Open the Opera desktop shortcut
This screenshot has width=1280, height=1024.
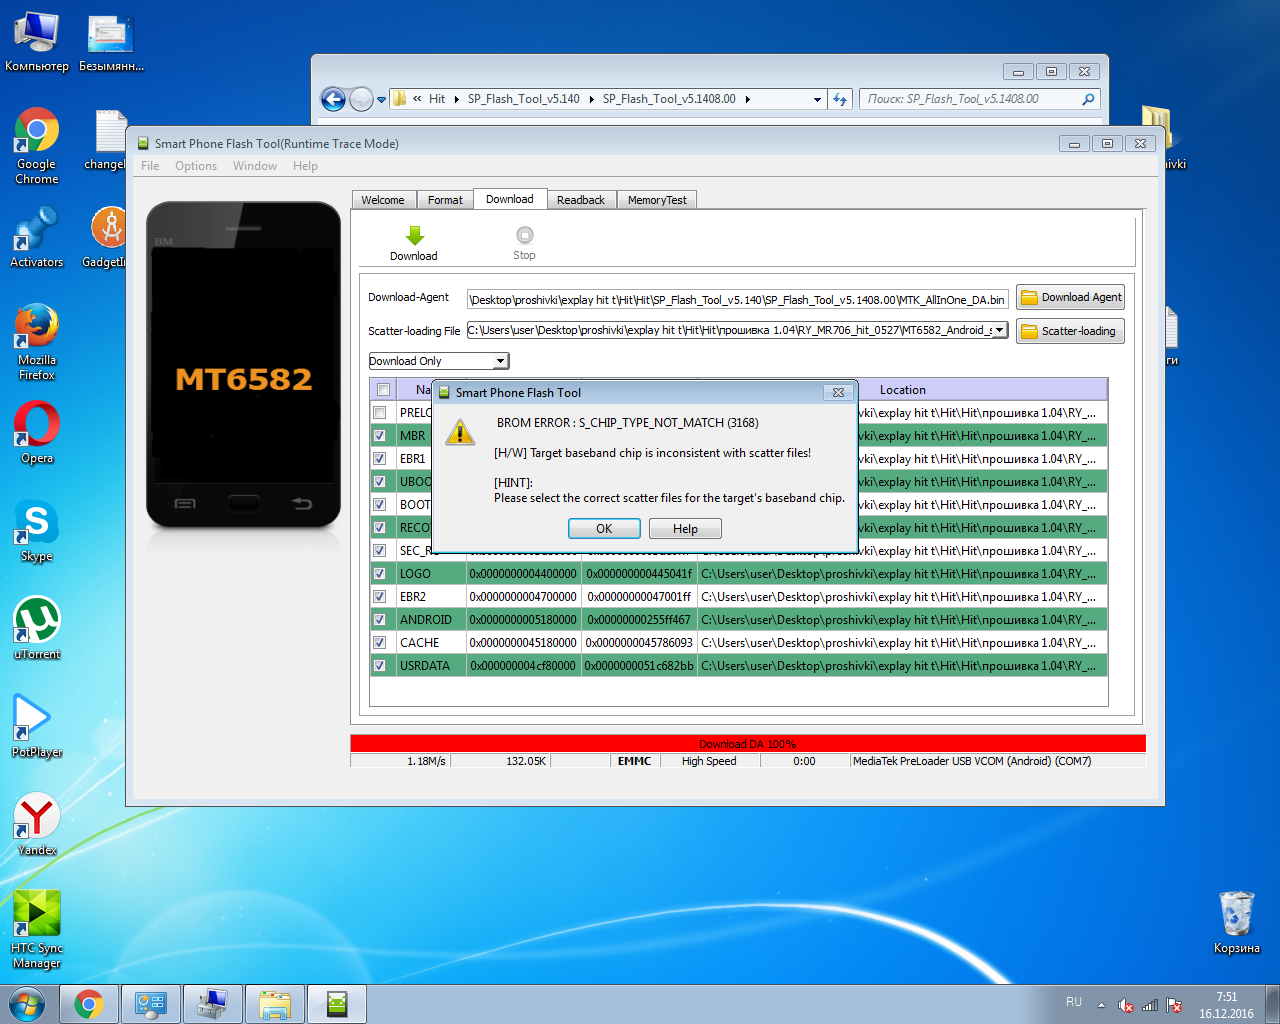tap(37, 425)
